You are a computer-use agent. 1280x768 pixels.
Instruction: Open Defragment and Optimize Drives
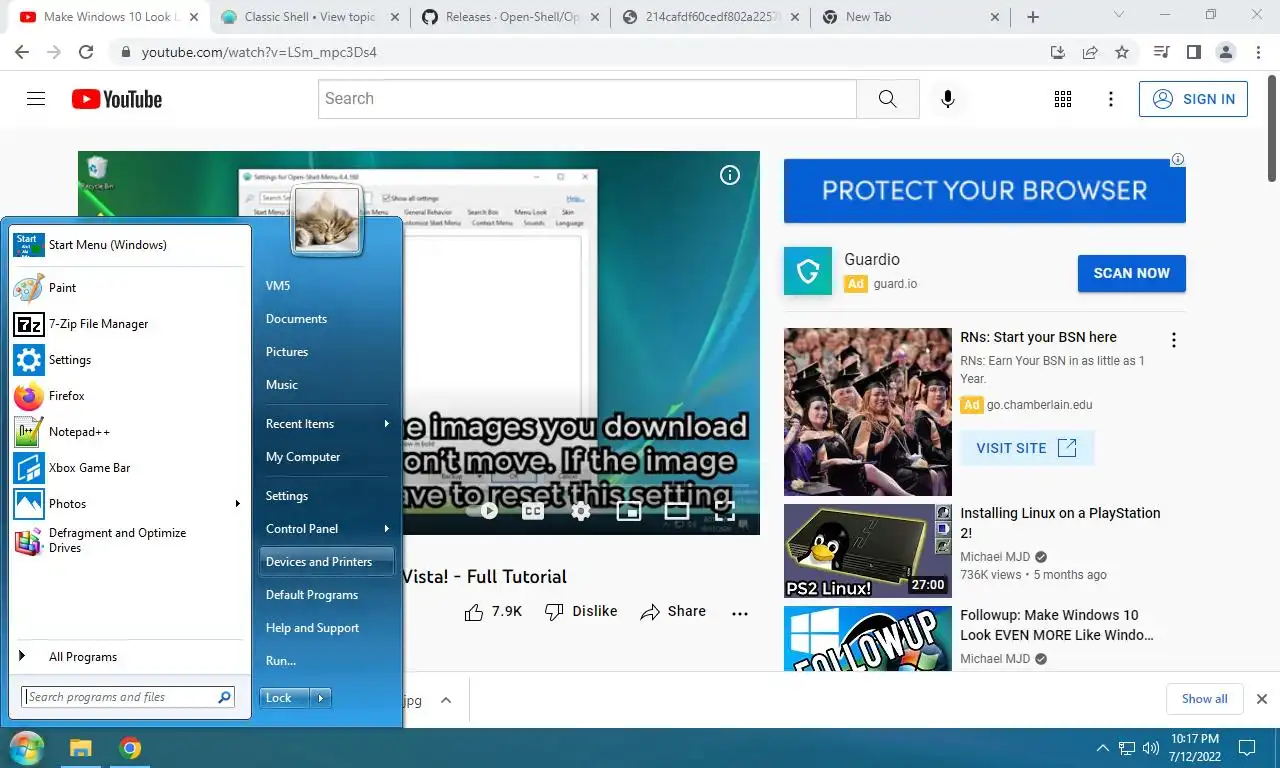pos(128,540)
